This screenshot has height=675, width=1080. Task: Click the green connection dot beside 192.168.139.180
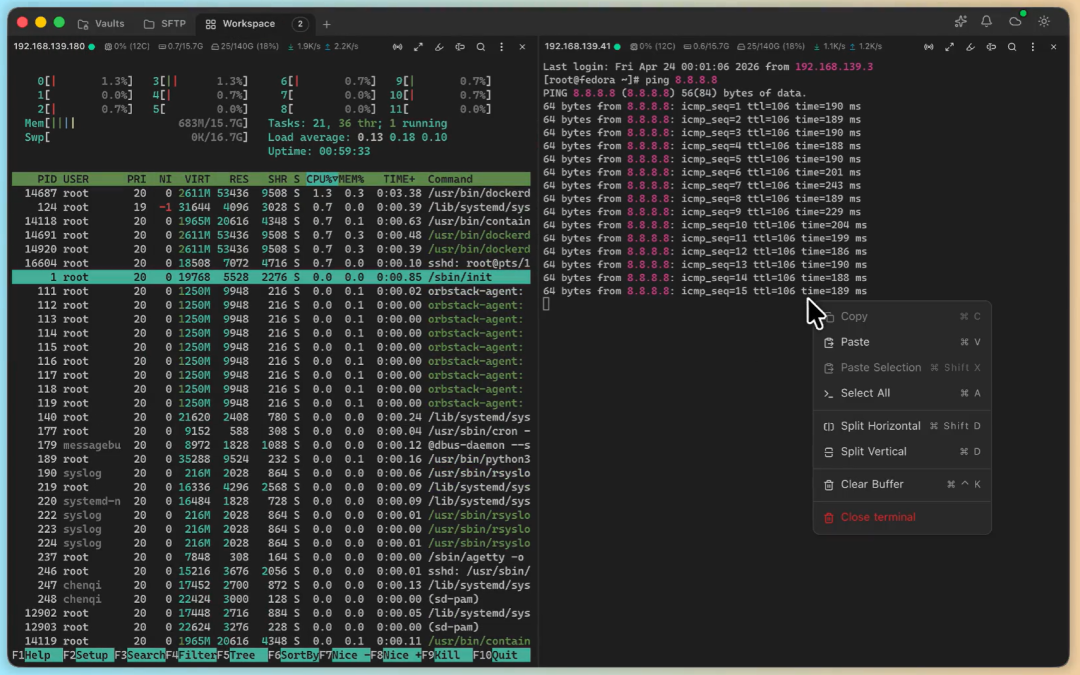(92, 47)
